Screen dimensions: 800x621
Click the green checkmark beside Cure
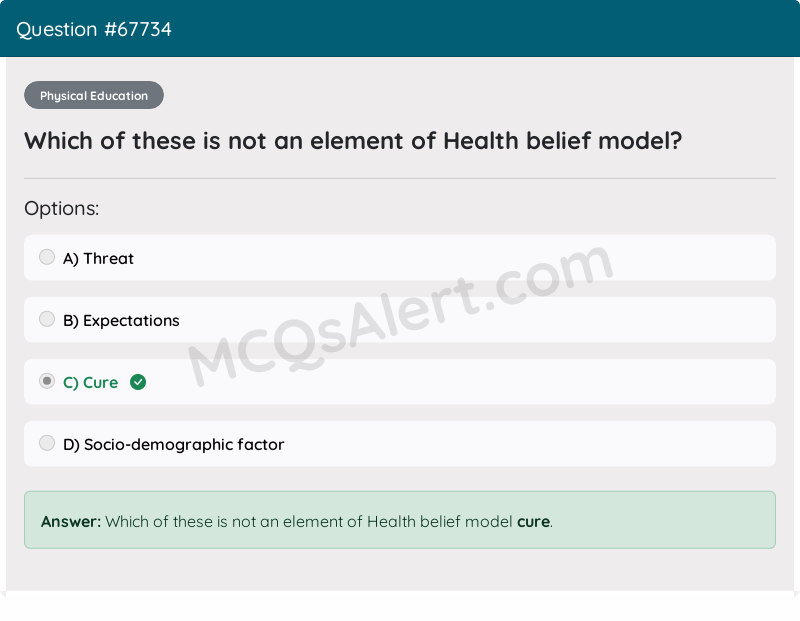tap(138, 382)
